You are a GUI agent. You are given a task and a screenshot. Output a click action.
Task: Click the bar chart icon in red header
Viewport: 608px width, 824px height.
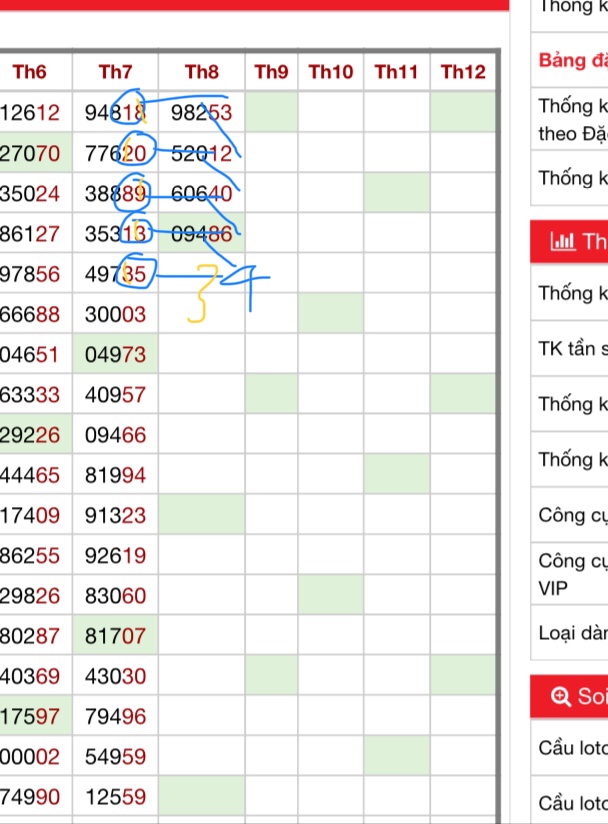pyautogui.click(x=559, y=242)
